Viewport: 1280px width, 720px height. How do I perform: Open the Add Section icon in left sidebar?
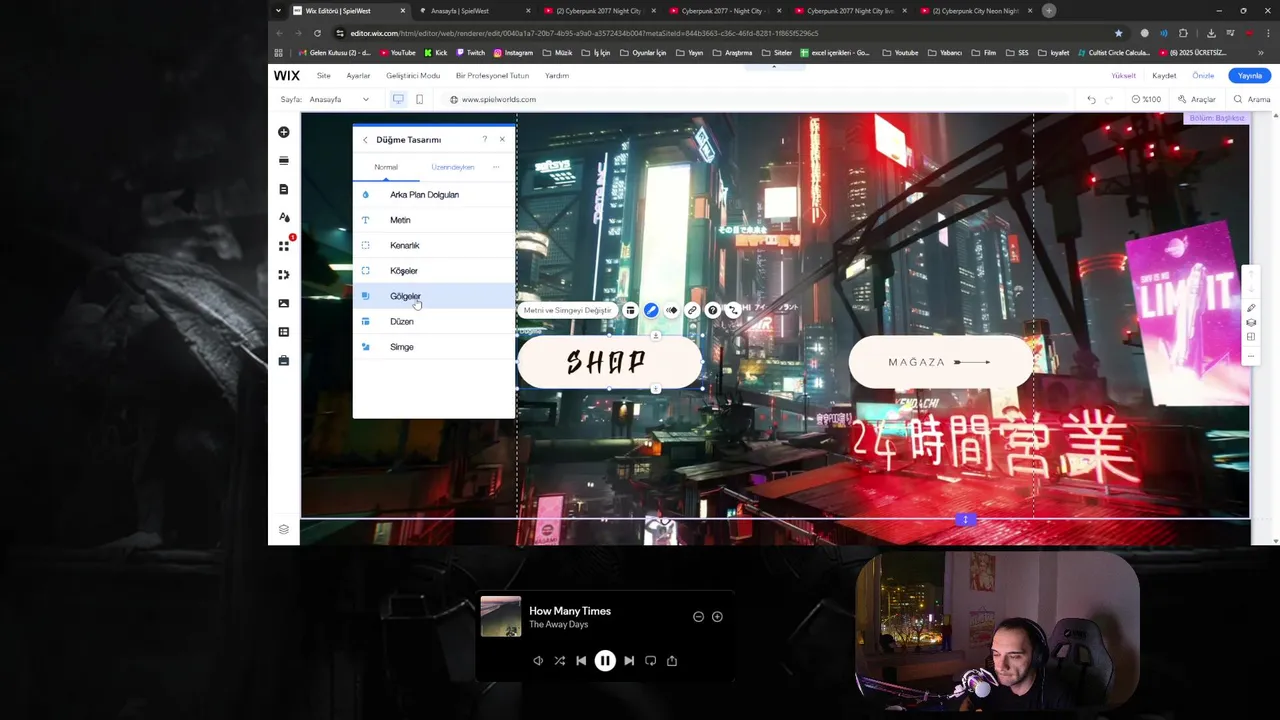(x=284, y=160)
